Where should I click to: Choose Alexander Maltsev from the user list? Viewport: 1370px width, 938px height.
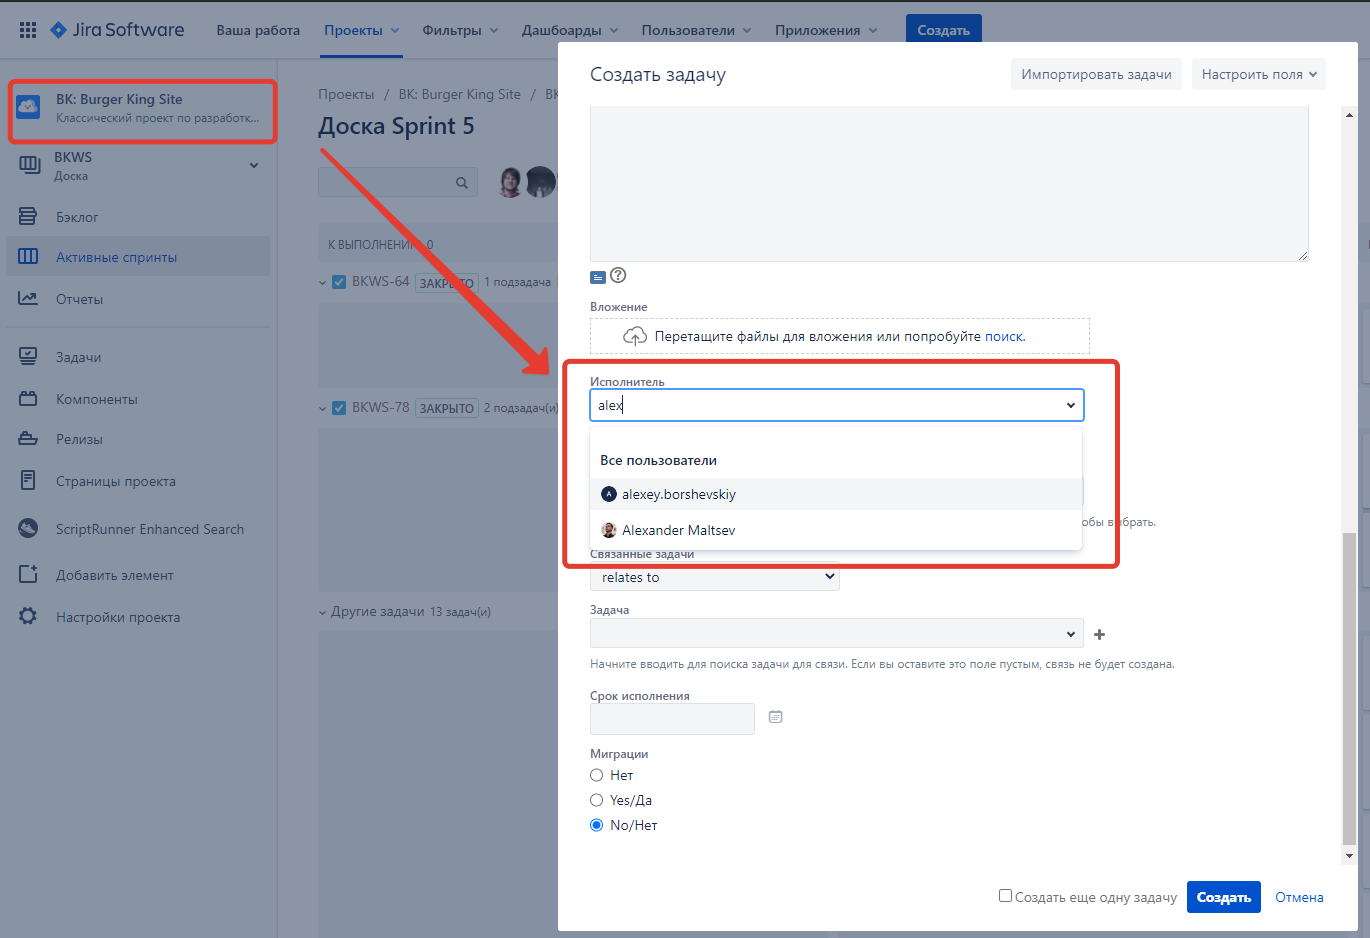678,530
